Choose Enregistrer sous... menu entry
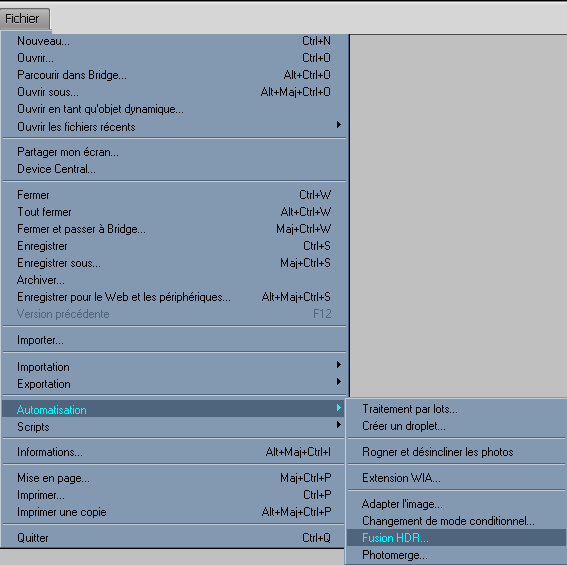Screen dimensions: 567x565 [x=174, y=263]
